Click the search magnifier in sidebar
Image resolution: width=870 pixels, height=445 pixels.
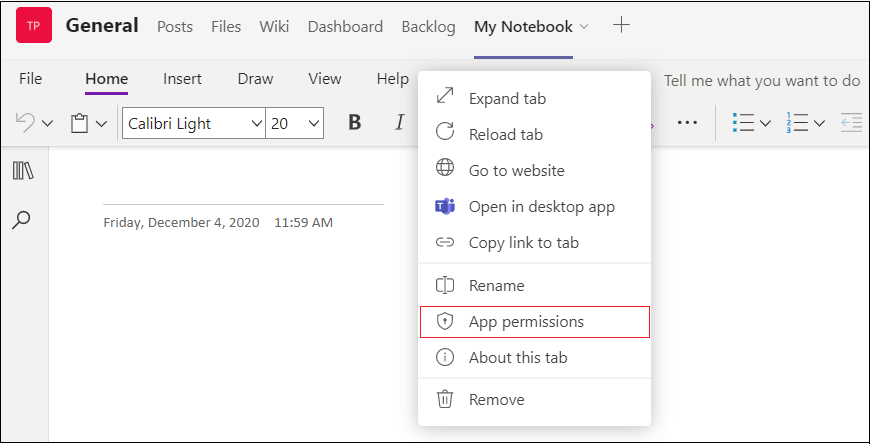pyautogui.click(x=21, y=219)
